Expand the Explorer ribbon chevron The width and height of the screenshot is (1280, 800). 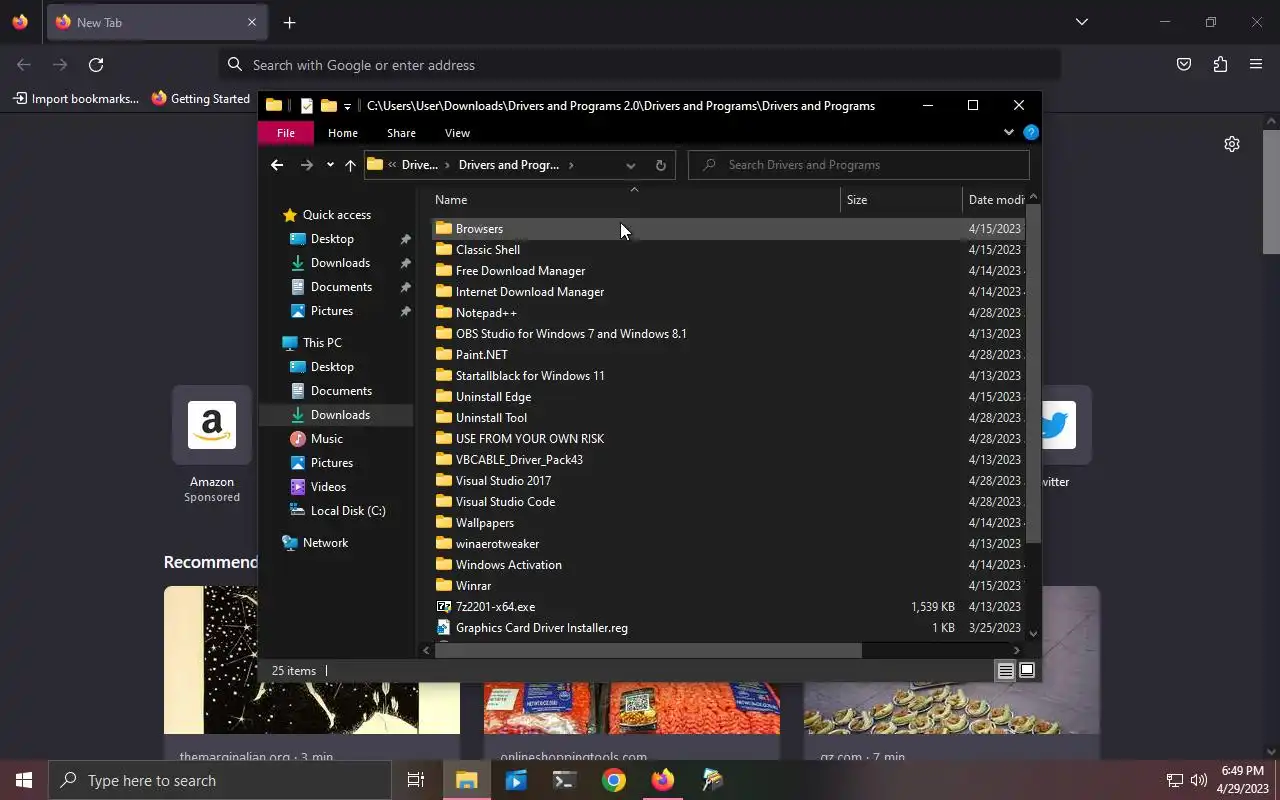coord(1008,132)
